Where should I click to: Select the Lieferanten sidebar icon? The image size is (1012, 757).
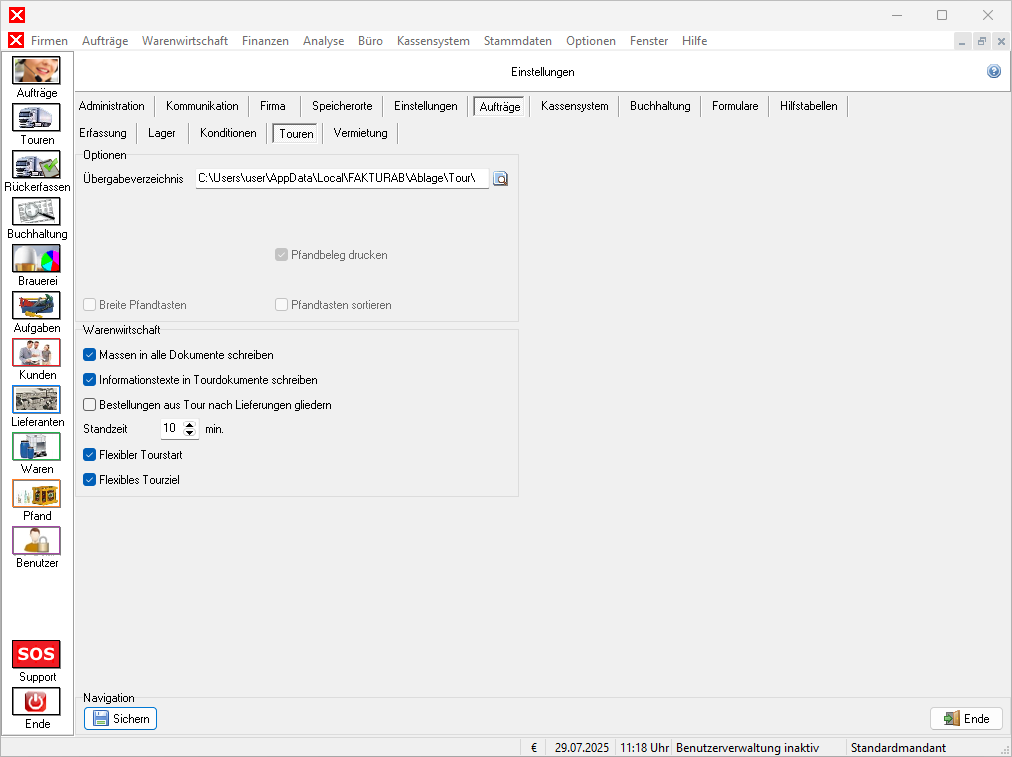[x=36, y=400]
